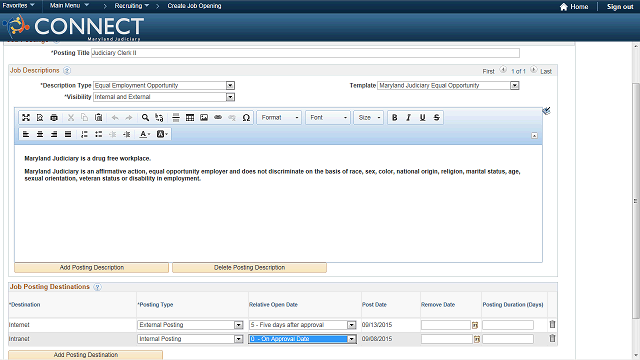Click the Posting Title input field
Image resolution: width=640 pixels, height=360 pixels.
[x=305, y=53]
